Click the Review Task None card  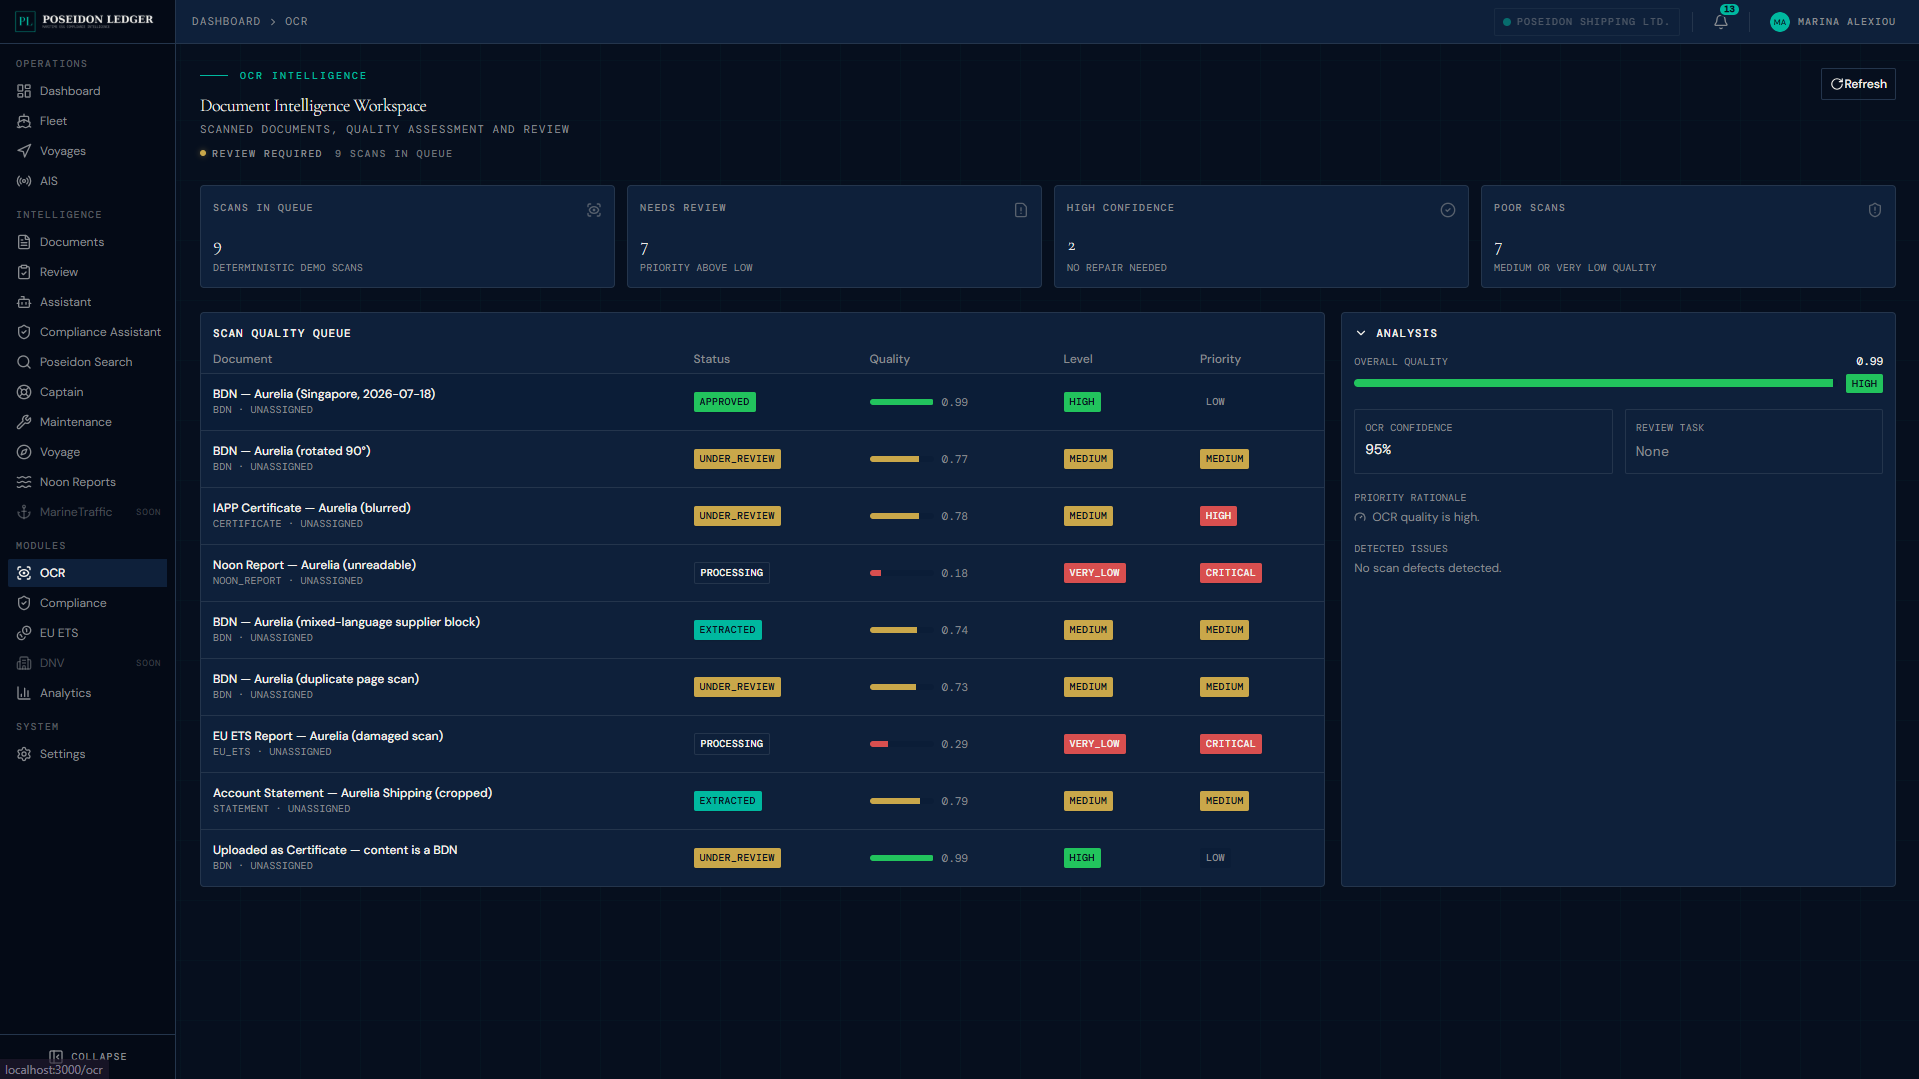1753,441
